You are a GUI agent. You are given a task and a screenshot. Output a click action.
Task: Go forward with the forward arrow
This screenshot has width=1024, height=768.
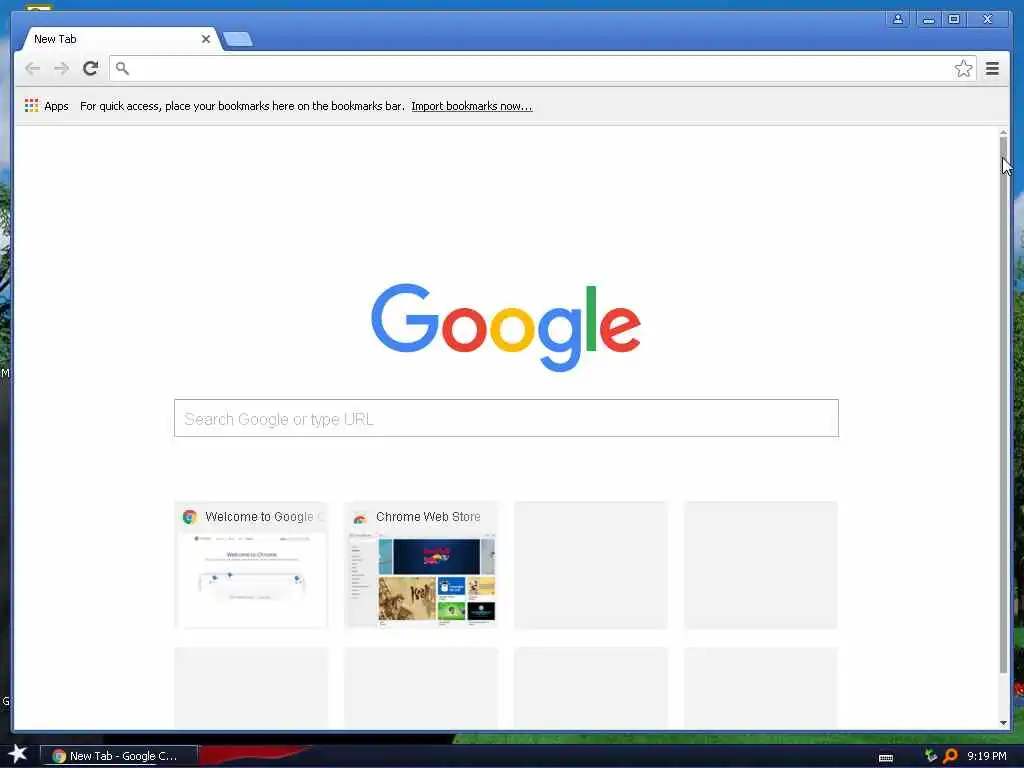tap(61, 68)
